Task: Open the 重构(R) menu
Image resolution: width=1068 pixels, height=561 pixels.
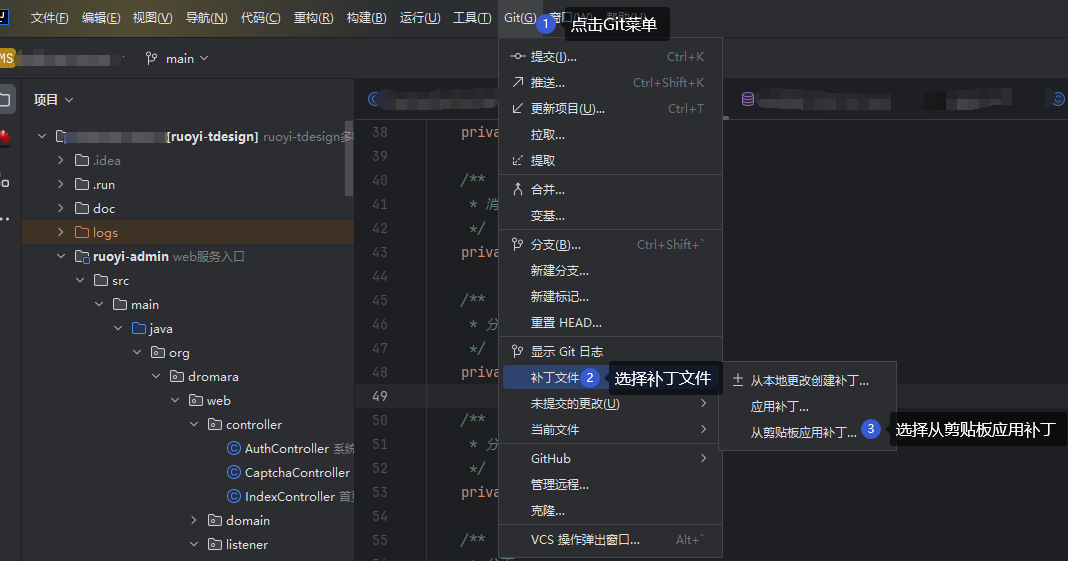Action: (313, 18)
